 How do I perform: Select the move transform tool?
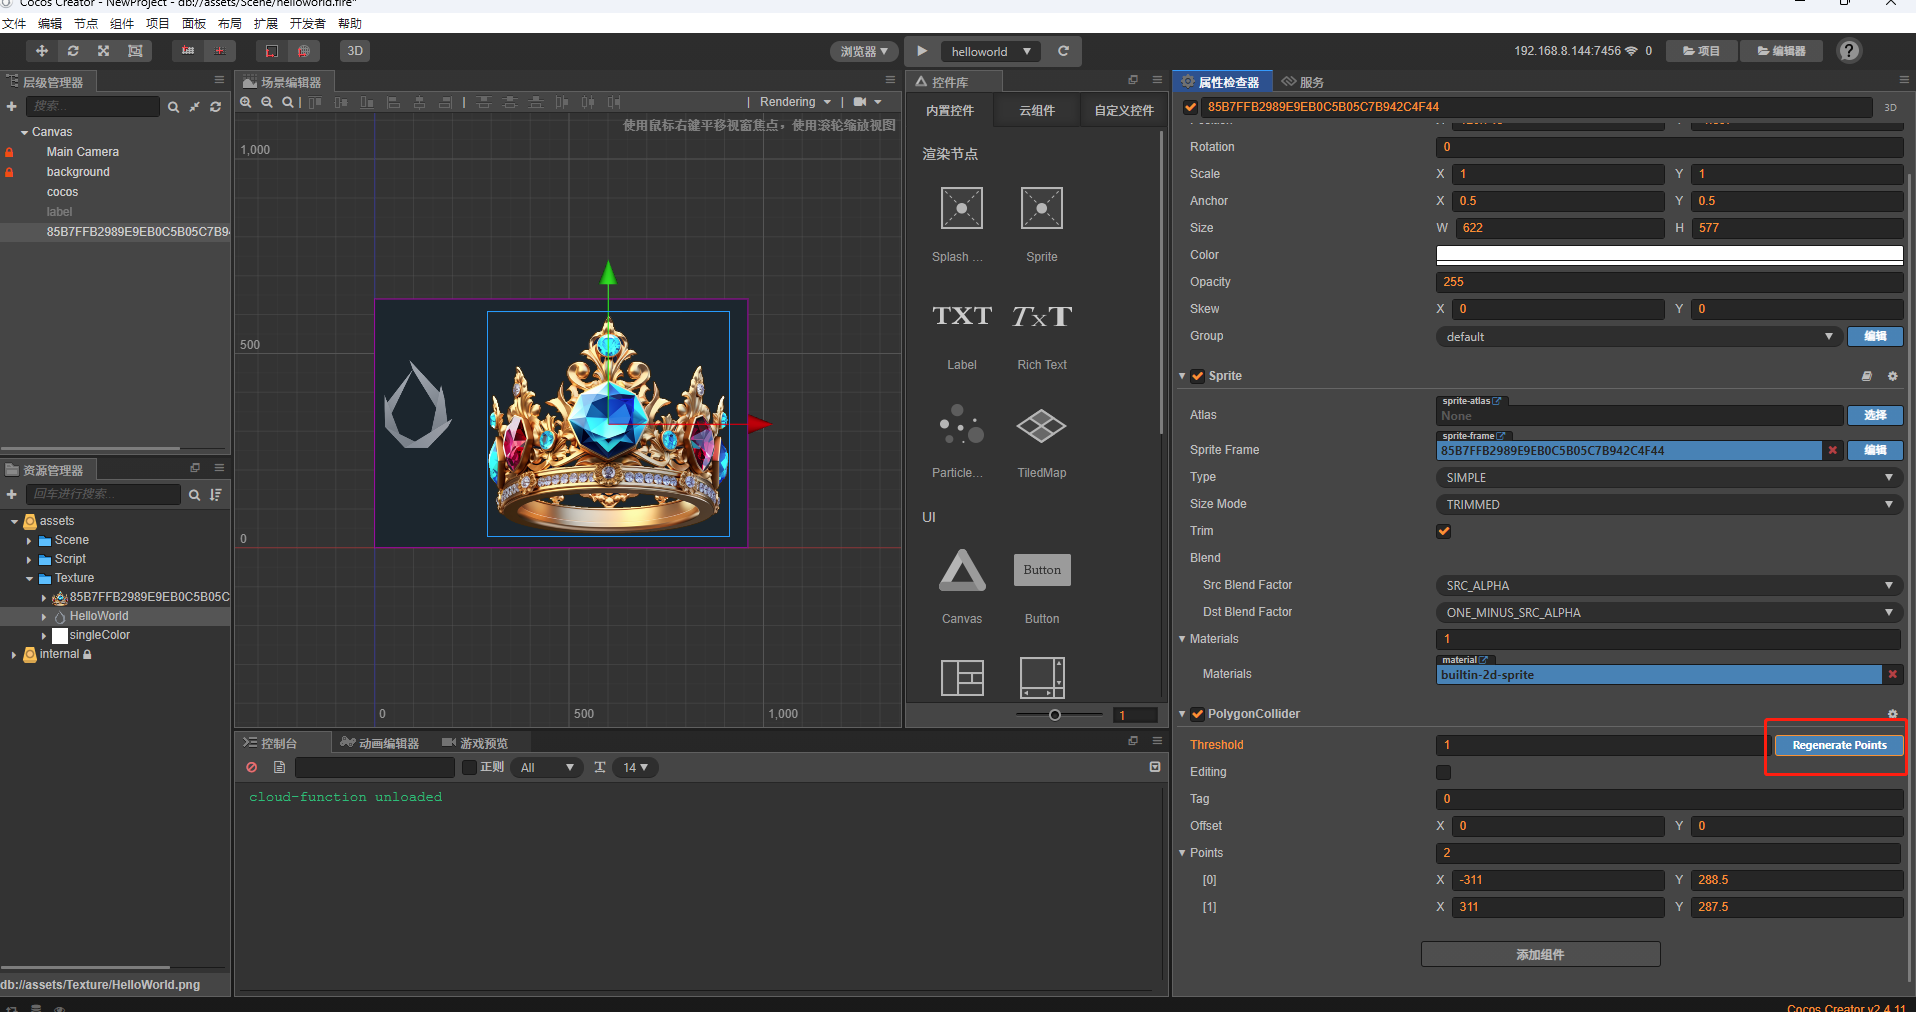pyautogui.click(x=41, y=51)
